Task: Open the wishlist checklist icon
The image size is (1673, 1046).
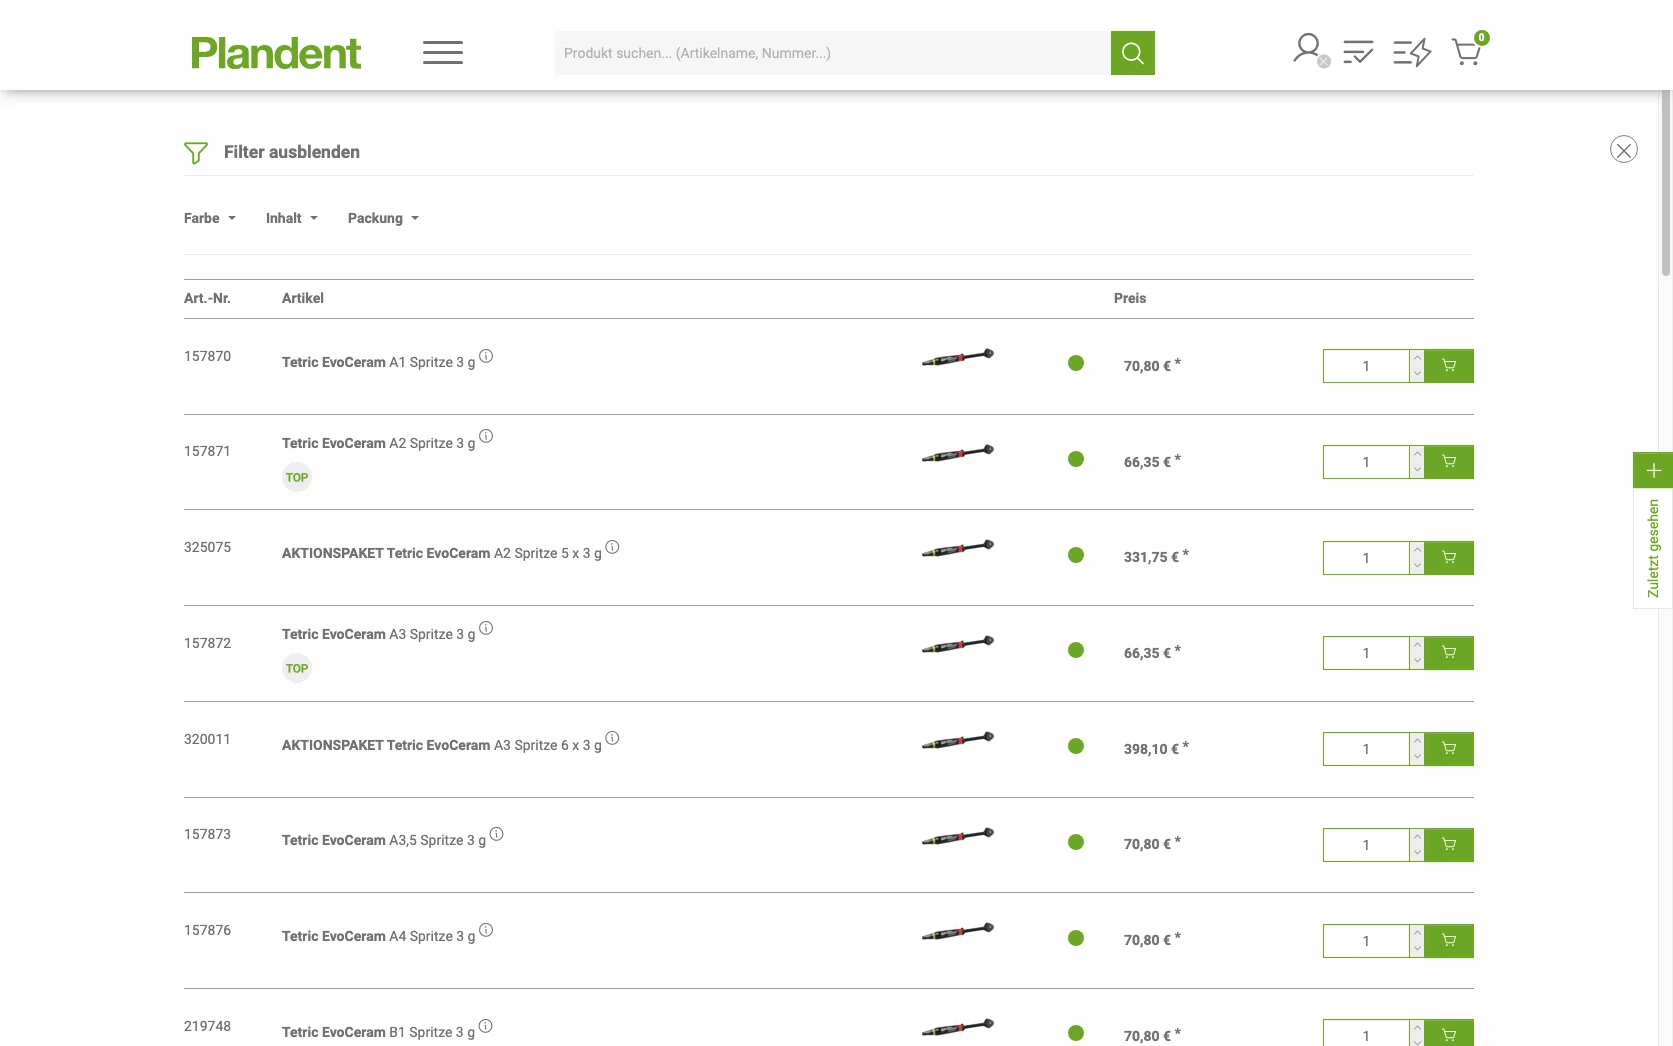Action: [x=1358, y=52]
